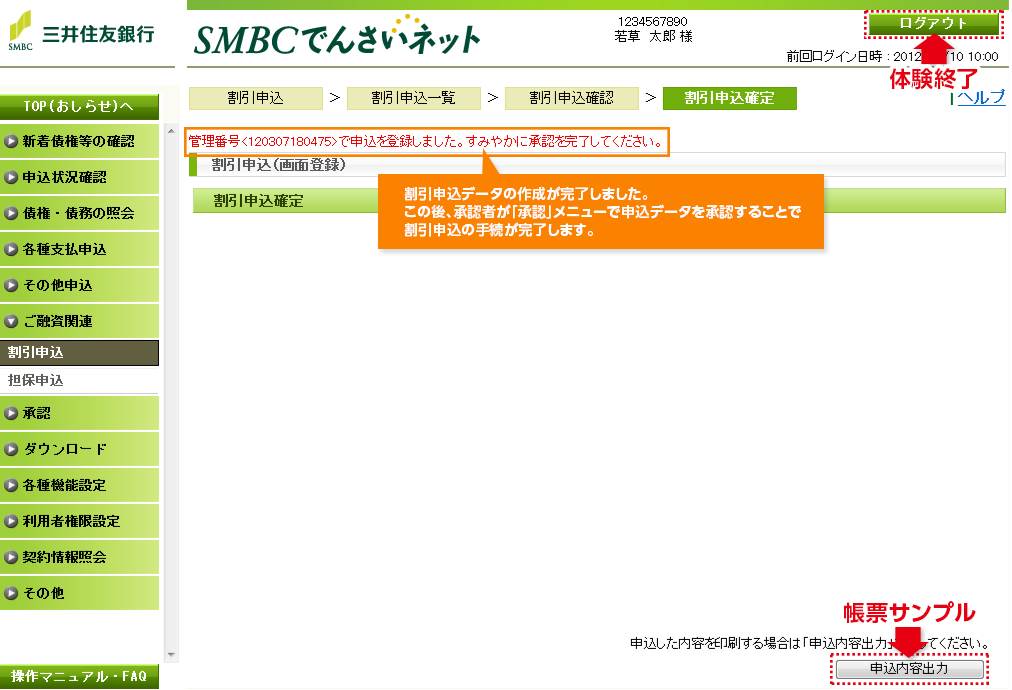Open その他申込 menu
Image resolution: width=1012 pixels, height=690 pixels.
pyautogui.click(x=79, y=285)
